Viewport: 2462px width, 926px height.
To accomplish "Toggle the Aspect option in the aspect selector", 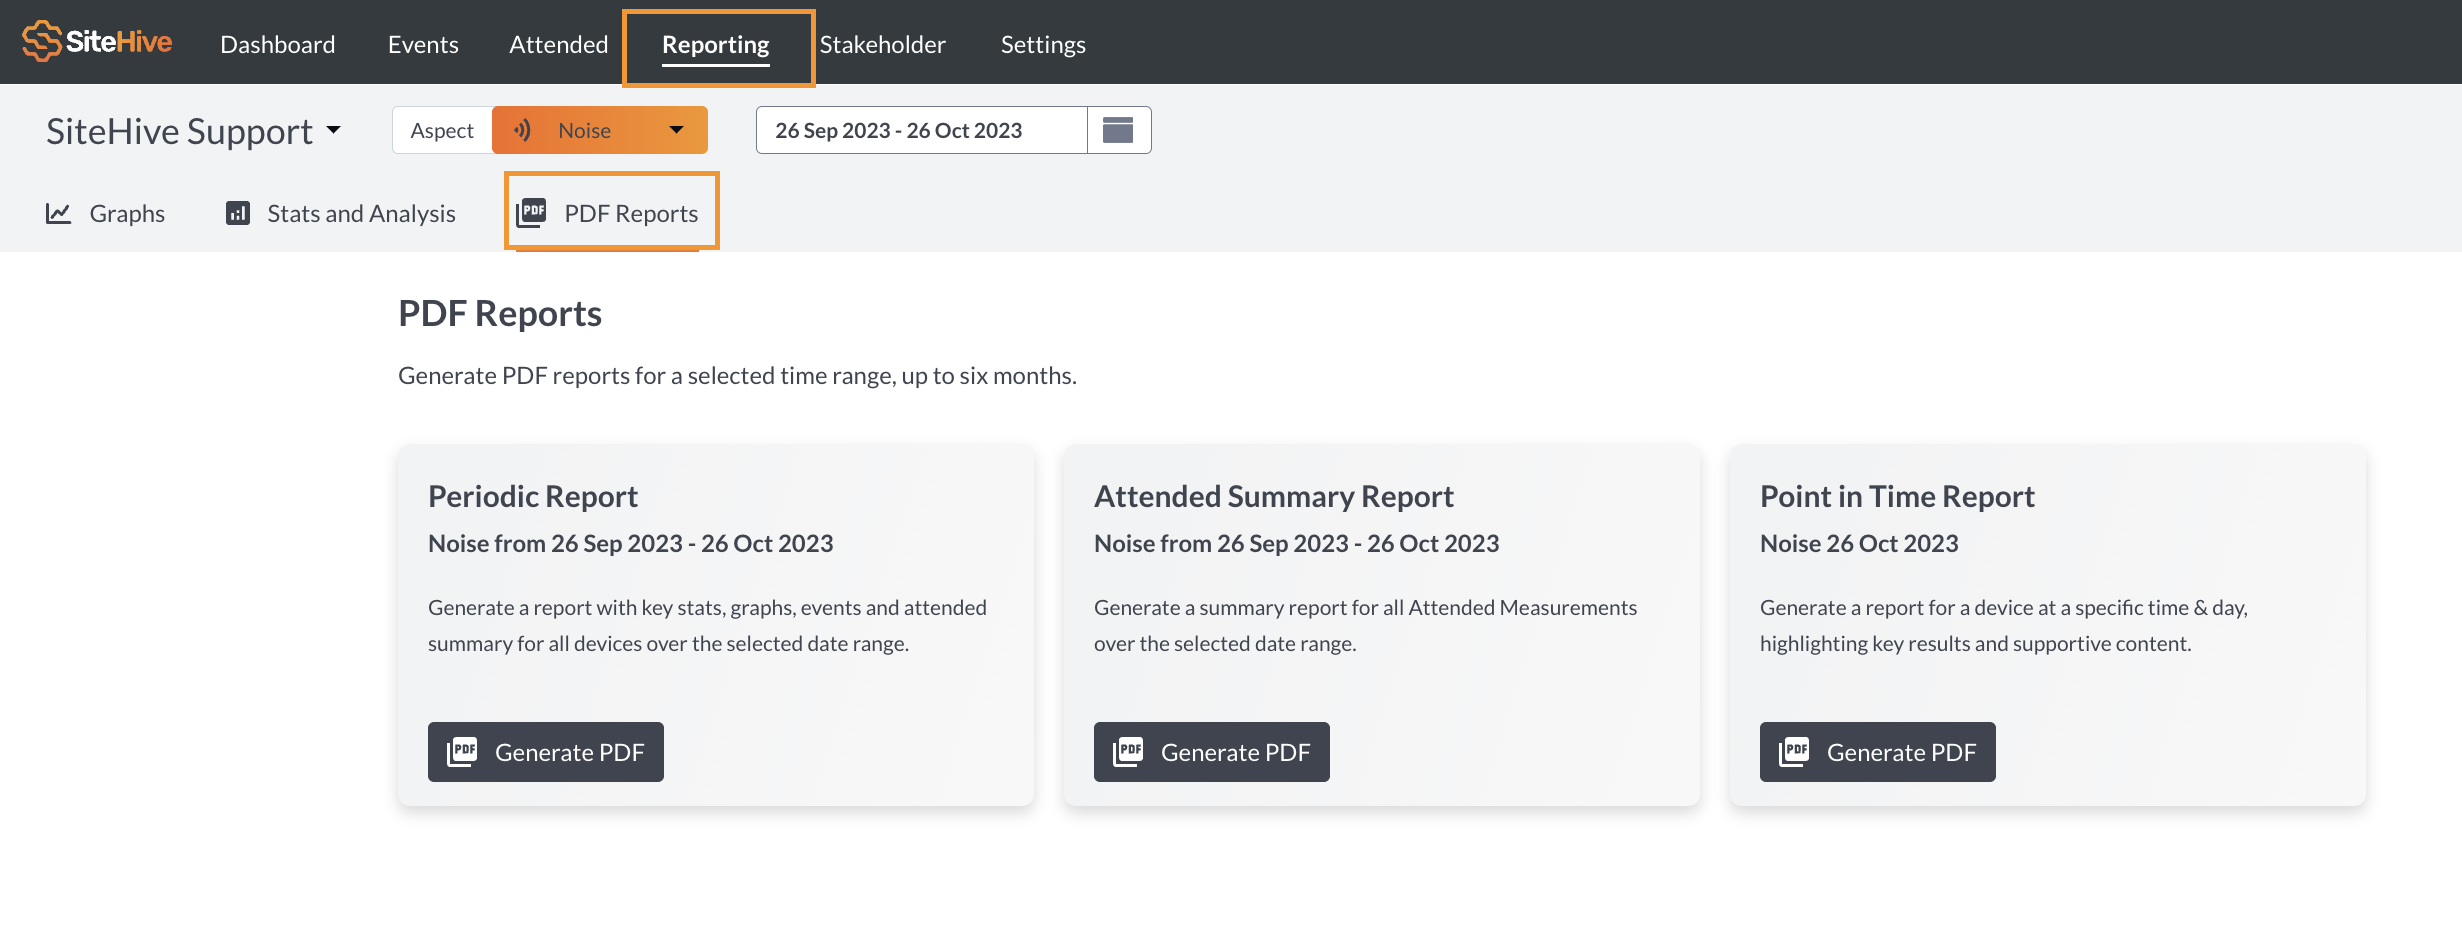I will 441,129.
